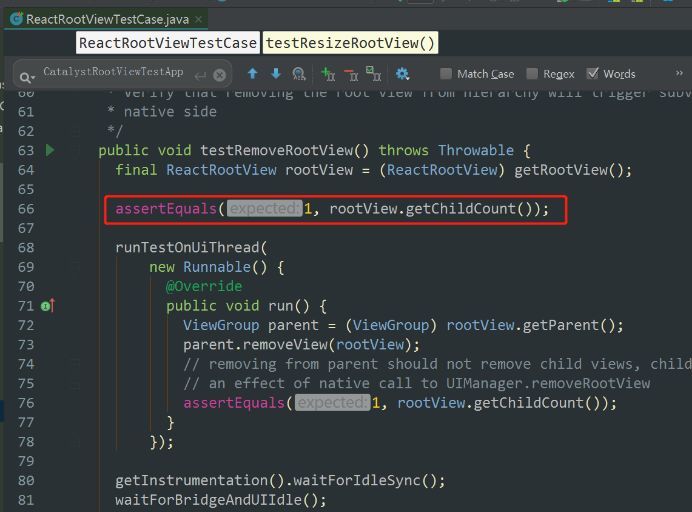Open Find in usages view icon
Screen dimensions: 692x512
point(299,74)
